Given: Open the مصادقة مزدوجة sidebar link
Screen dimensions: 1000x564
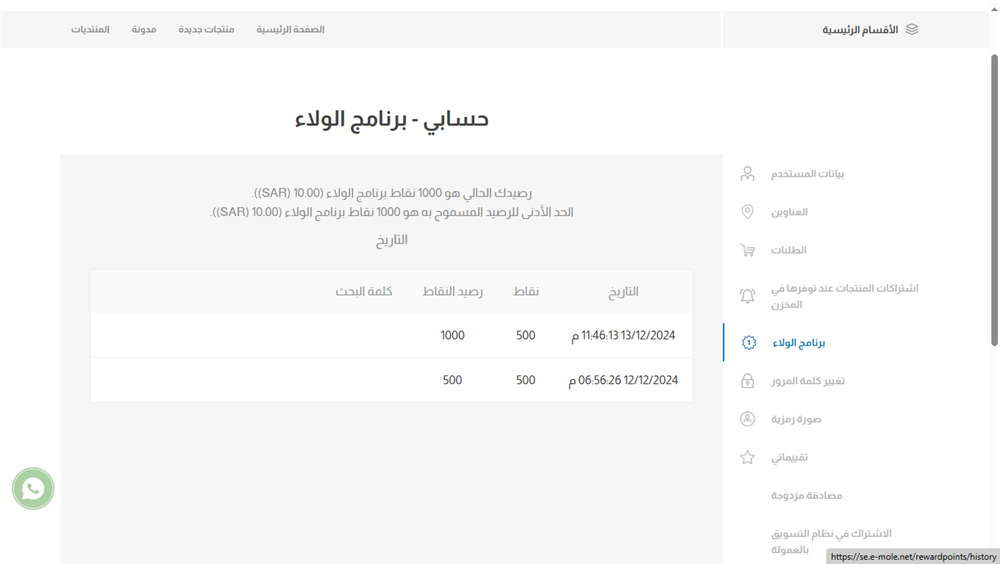Looking at the screenshot, I should 806,496.
